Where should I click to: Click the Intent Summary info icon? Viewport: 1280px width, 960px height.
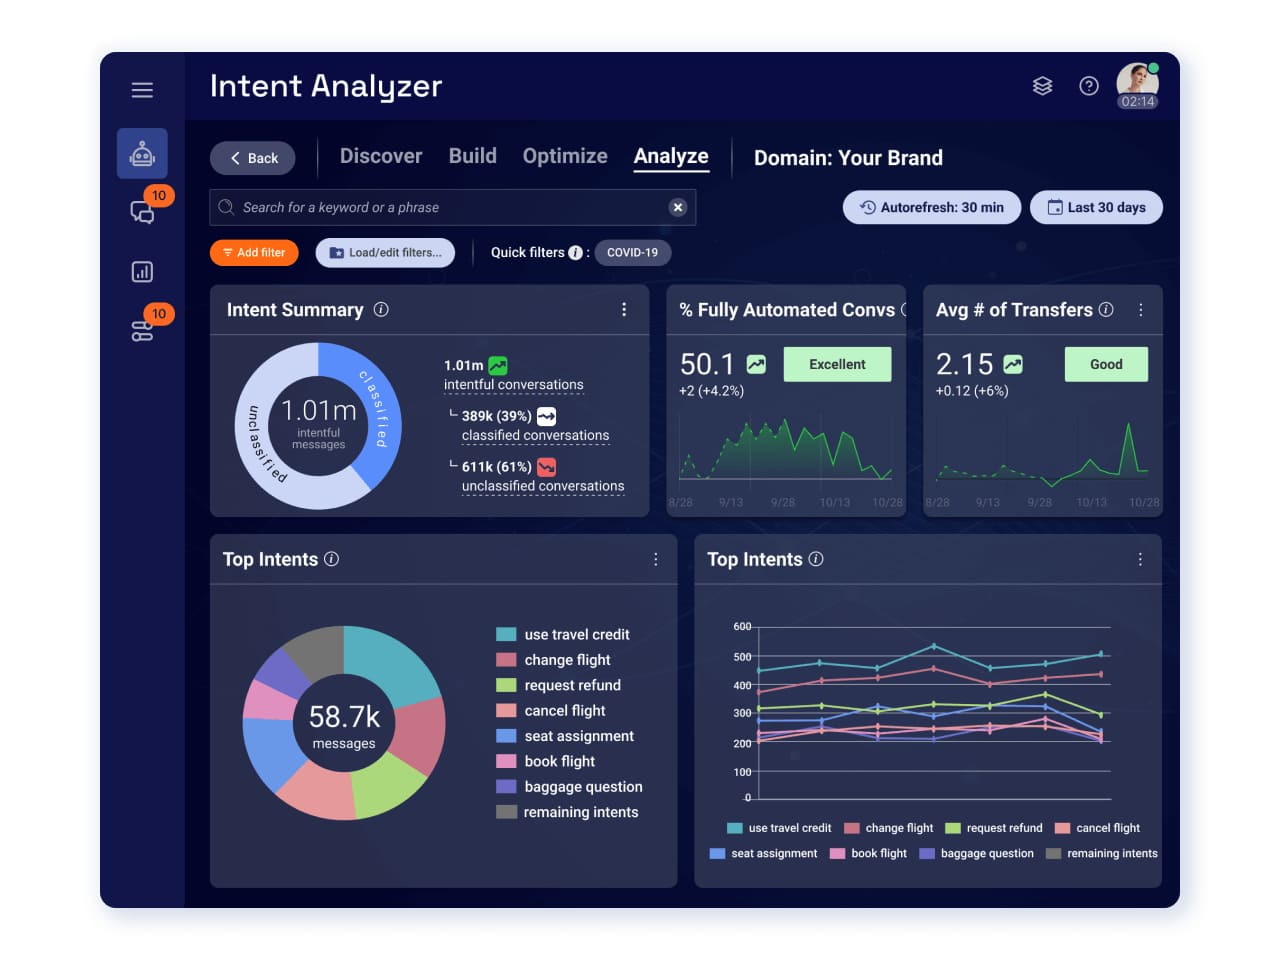(x=381, y=309)
